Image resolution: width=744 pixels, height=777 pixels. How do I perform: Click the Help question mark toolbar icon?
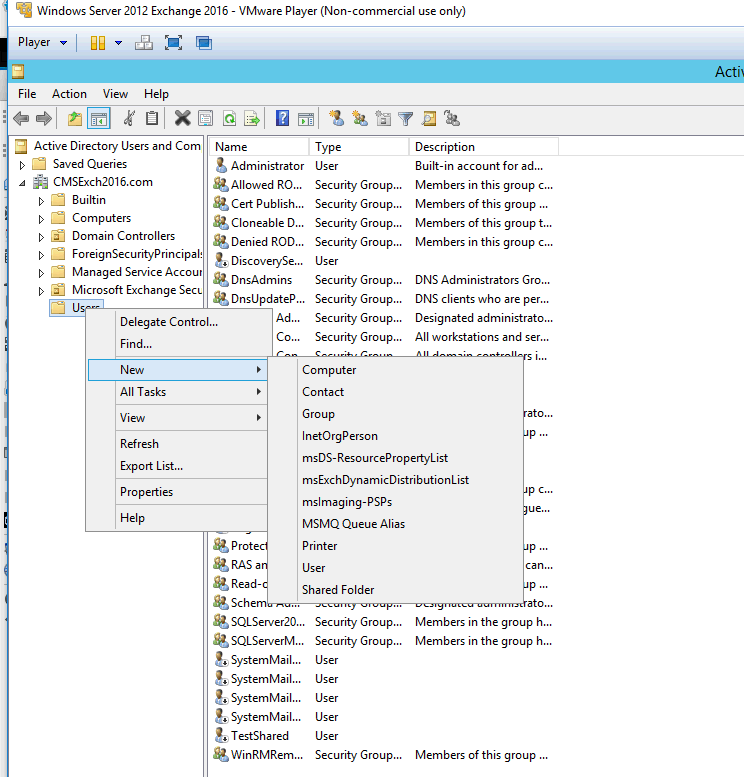point(282,119)
